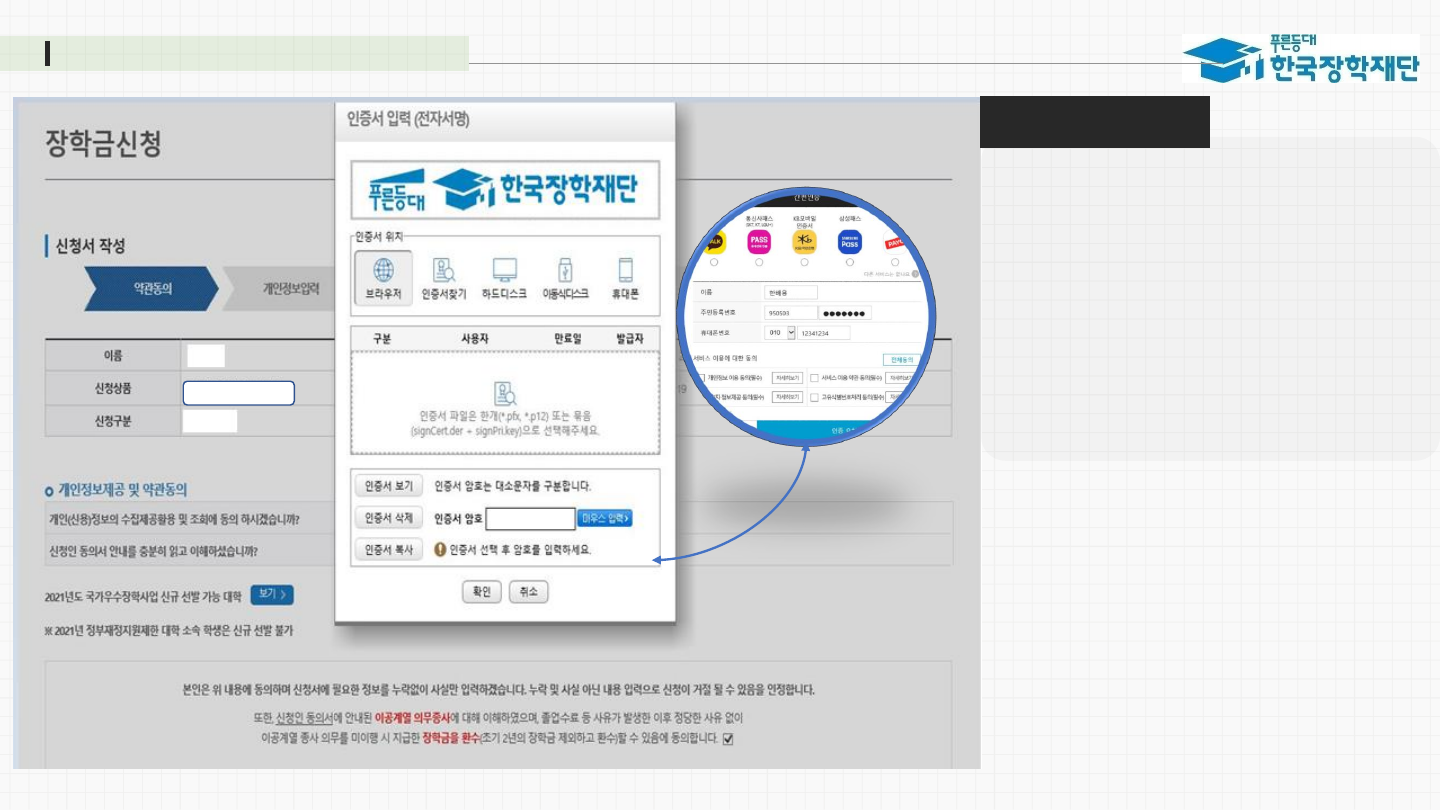Click the 인증서찾기 certificate search icon

click(443, 278)
